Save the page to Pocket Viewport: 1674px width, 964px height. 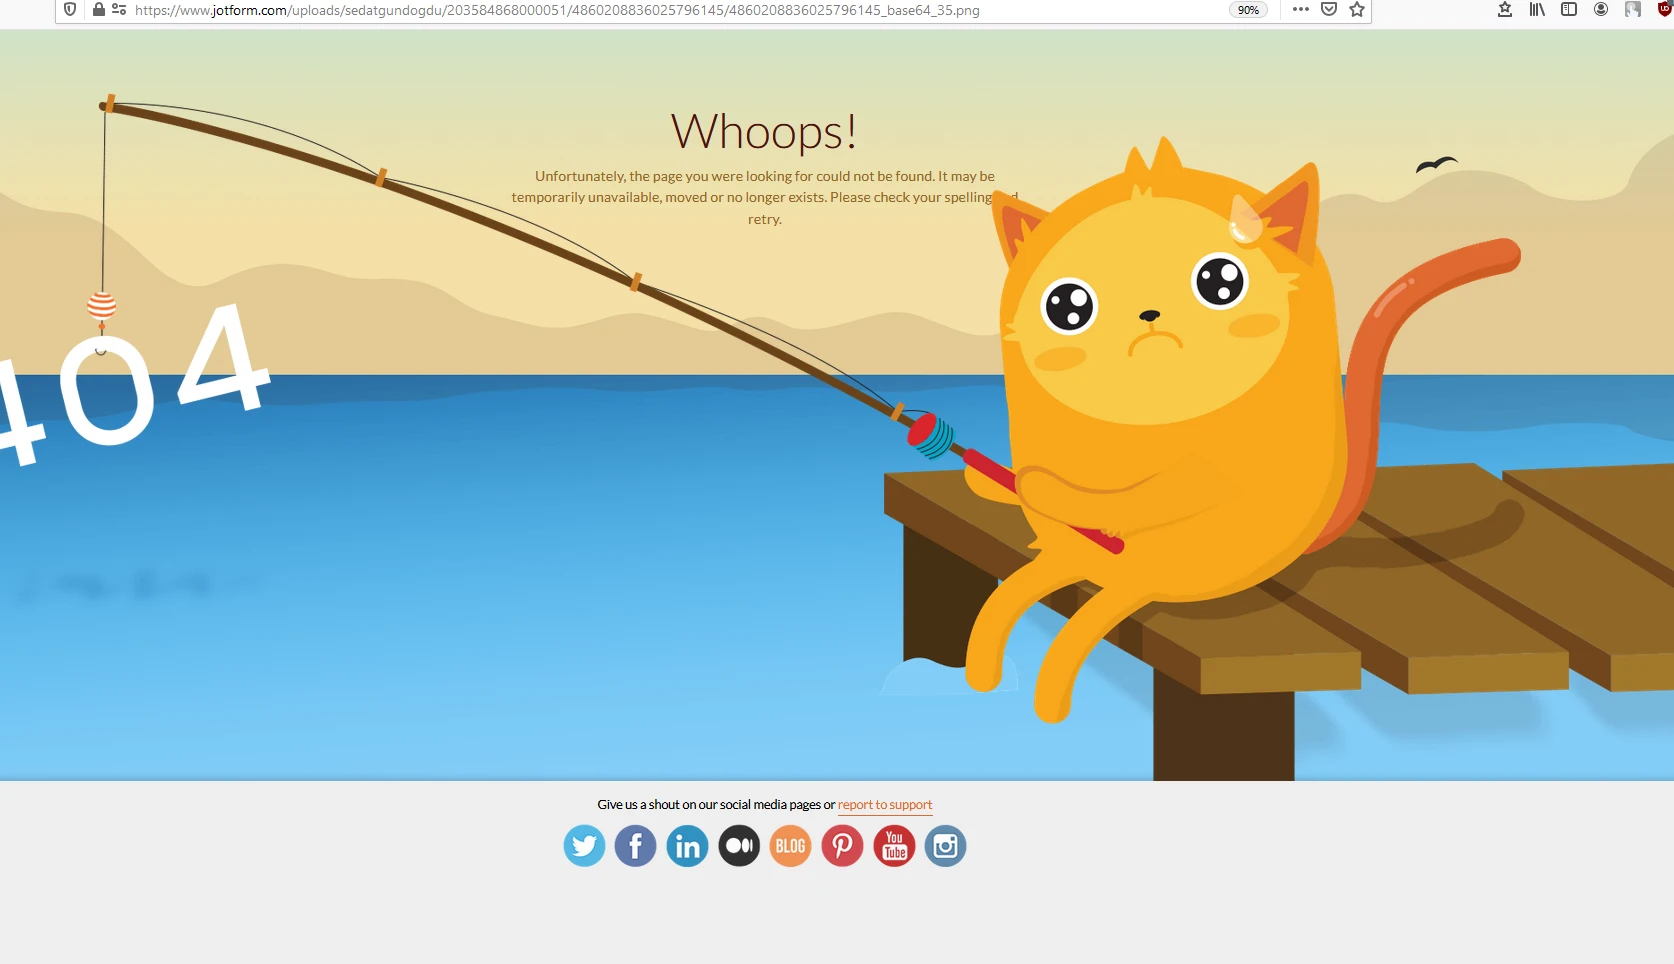(1329, 10)
